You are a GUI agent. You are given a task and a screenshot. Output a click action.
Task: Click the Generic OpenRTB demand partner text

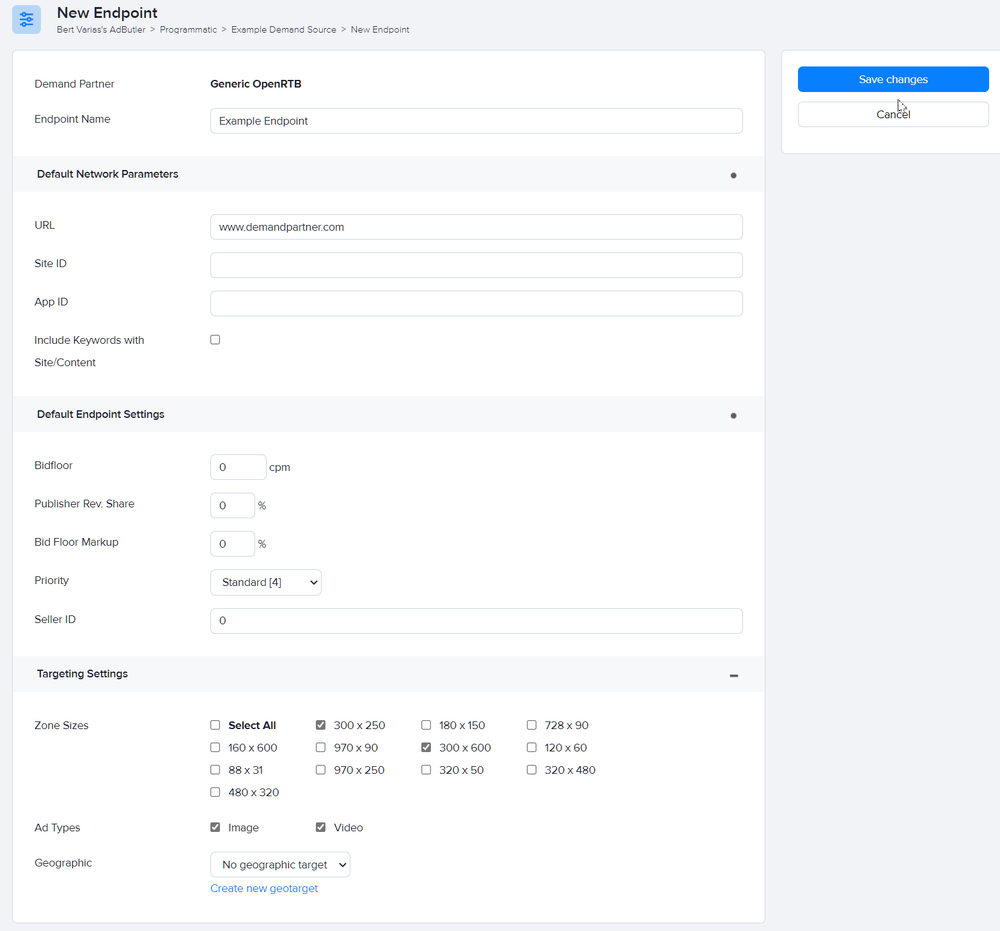[256, 84]
